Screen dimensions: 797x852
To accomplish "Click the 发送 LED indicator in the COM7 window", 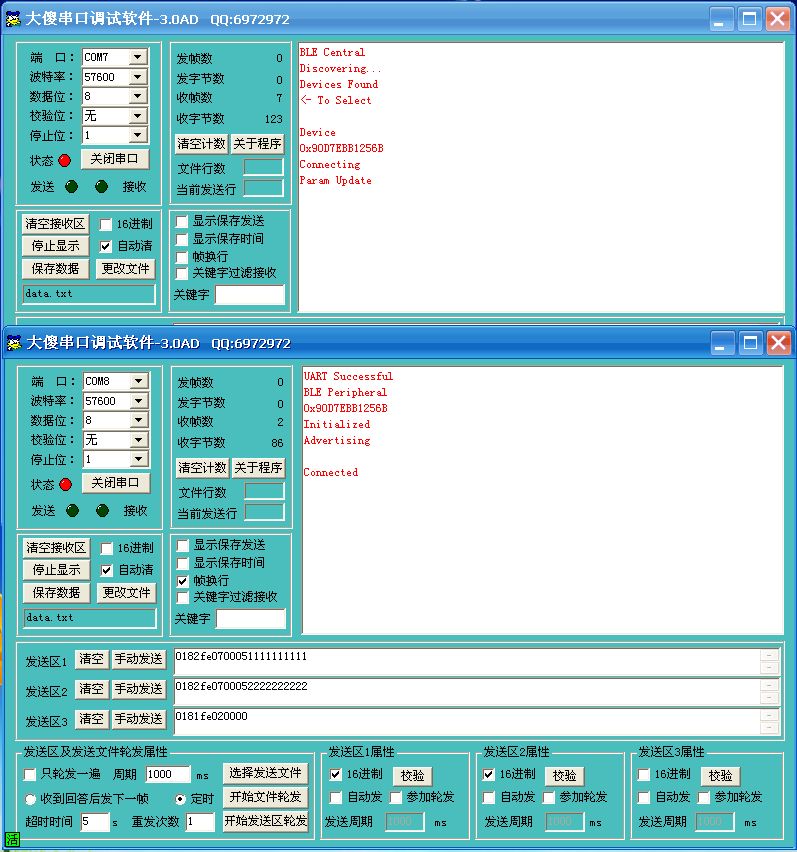I will point(71,186).
